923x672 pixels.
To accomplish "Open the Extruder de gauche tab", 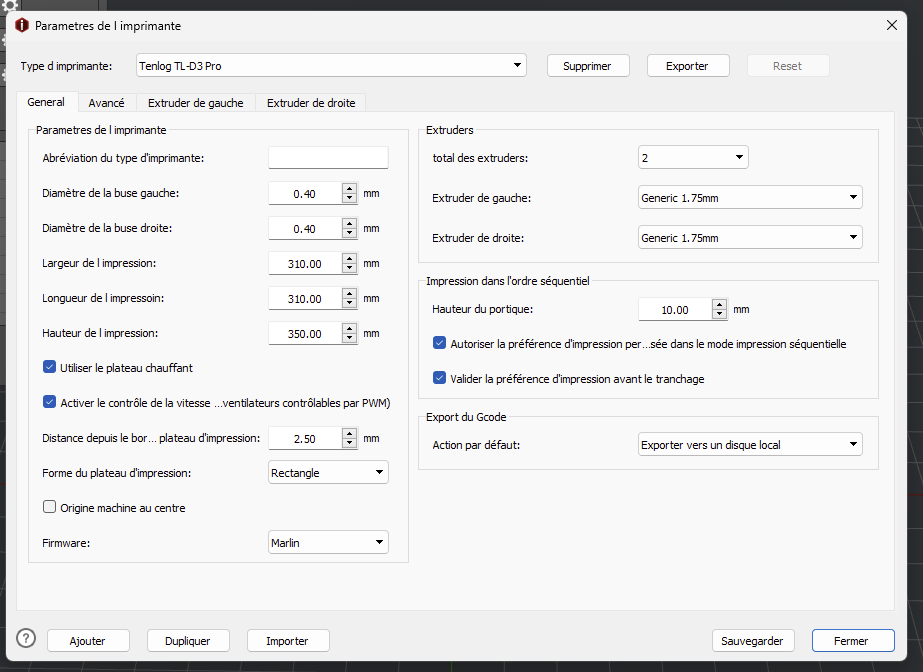I will click(x=195, y=103).
